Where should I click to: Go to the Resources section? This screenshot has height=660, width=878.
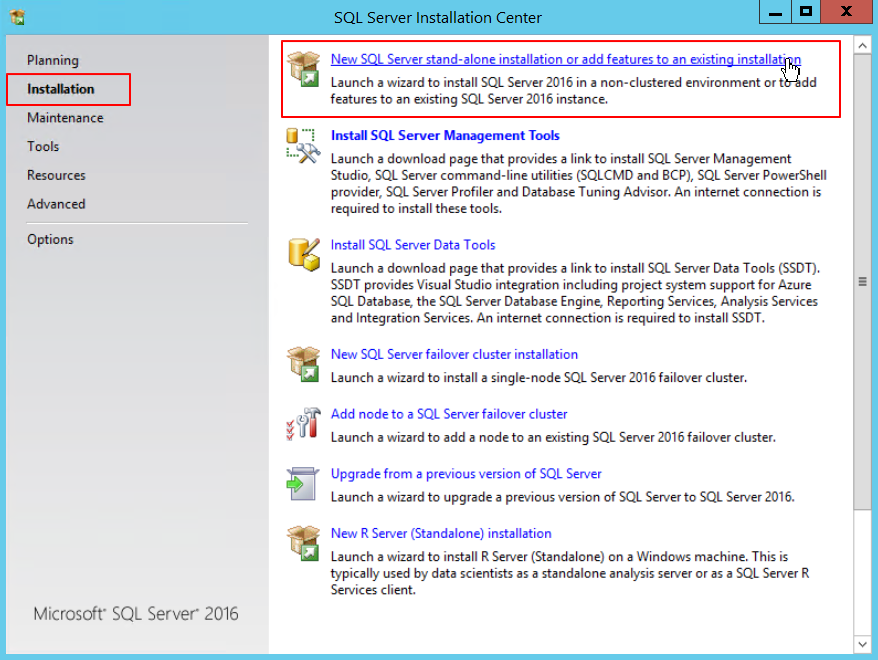coord(56,175)
